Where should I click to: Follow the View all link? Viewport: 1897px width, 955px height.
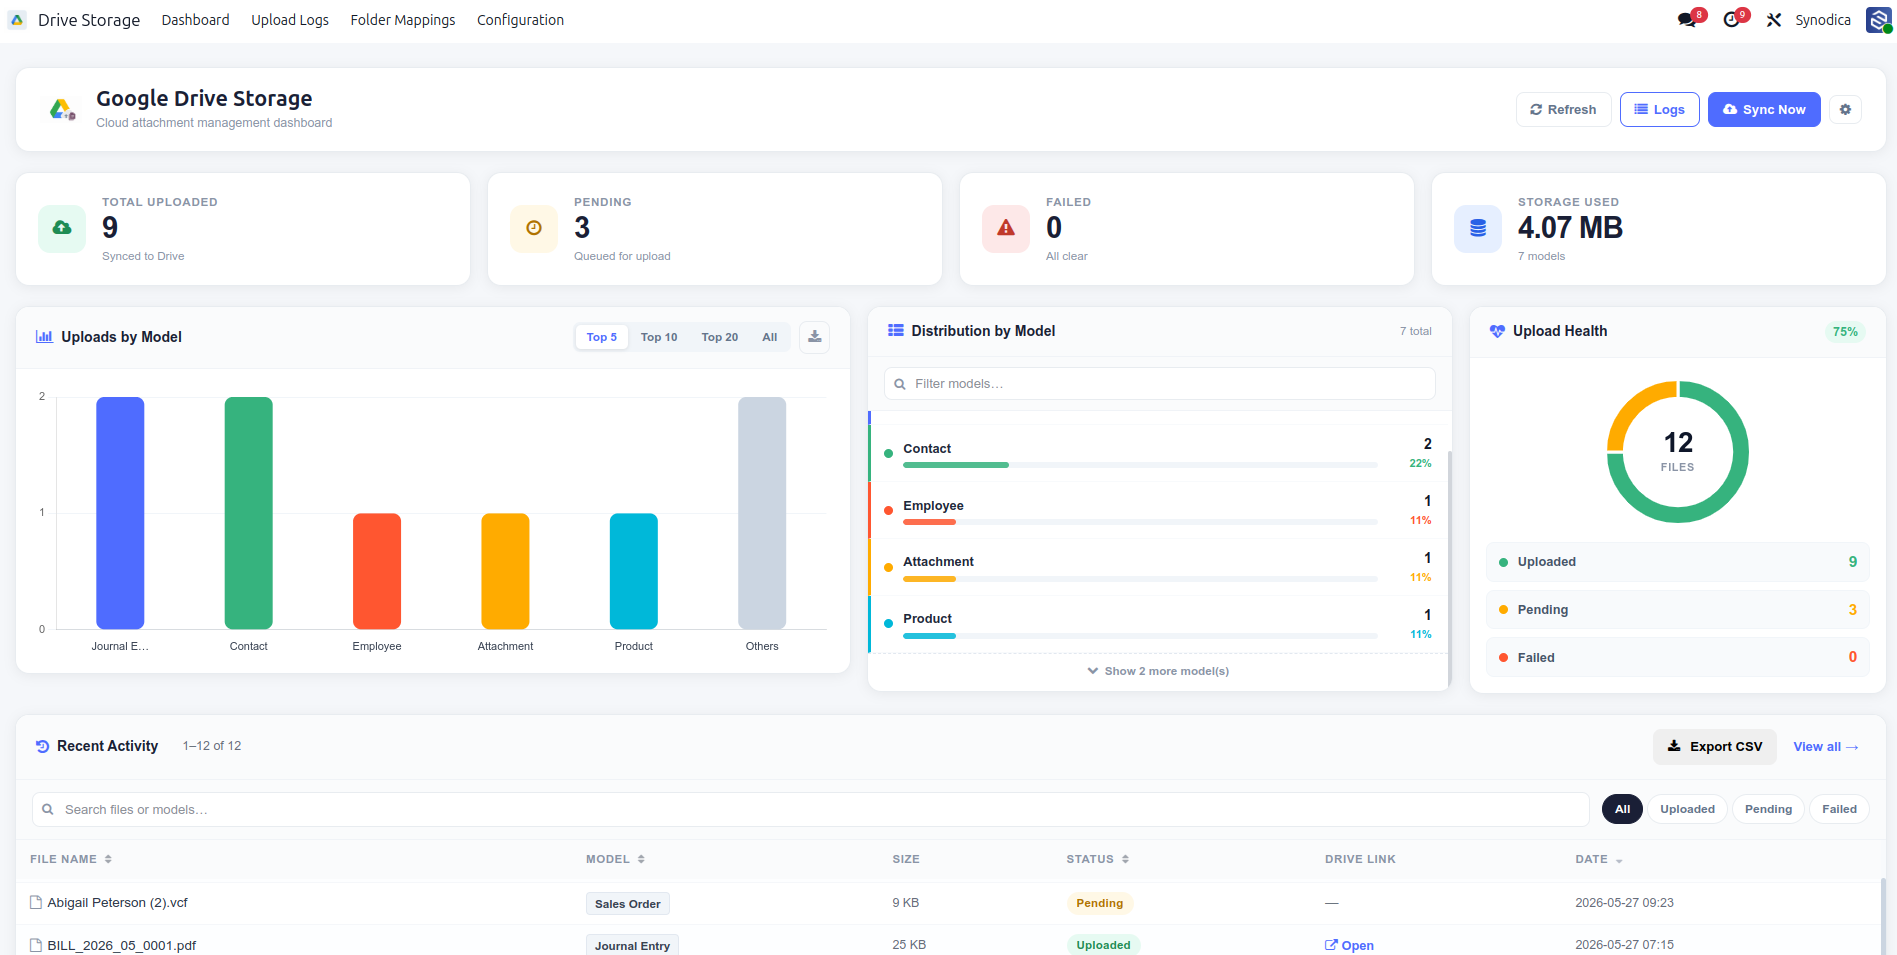pos(1826,747)
